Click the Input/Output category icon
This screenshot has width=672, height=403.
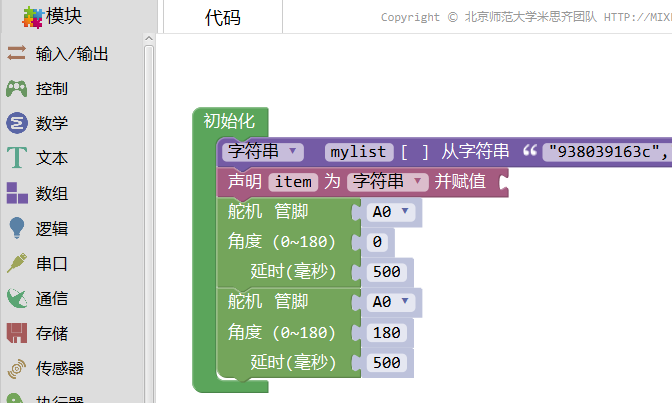coord(17,54)
